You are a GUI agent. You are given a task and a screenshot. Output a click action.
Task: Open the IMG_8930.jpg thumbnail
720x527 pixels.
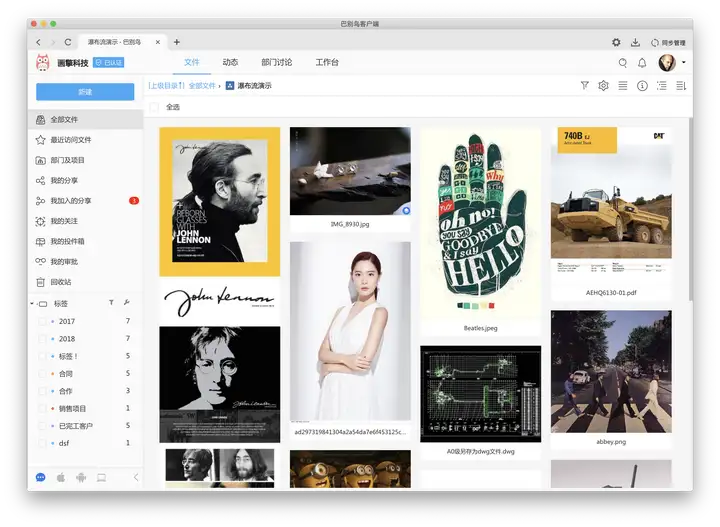pos(350,171)
